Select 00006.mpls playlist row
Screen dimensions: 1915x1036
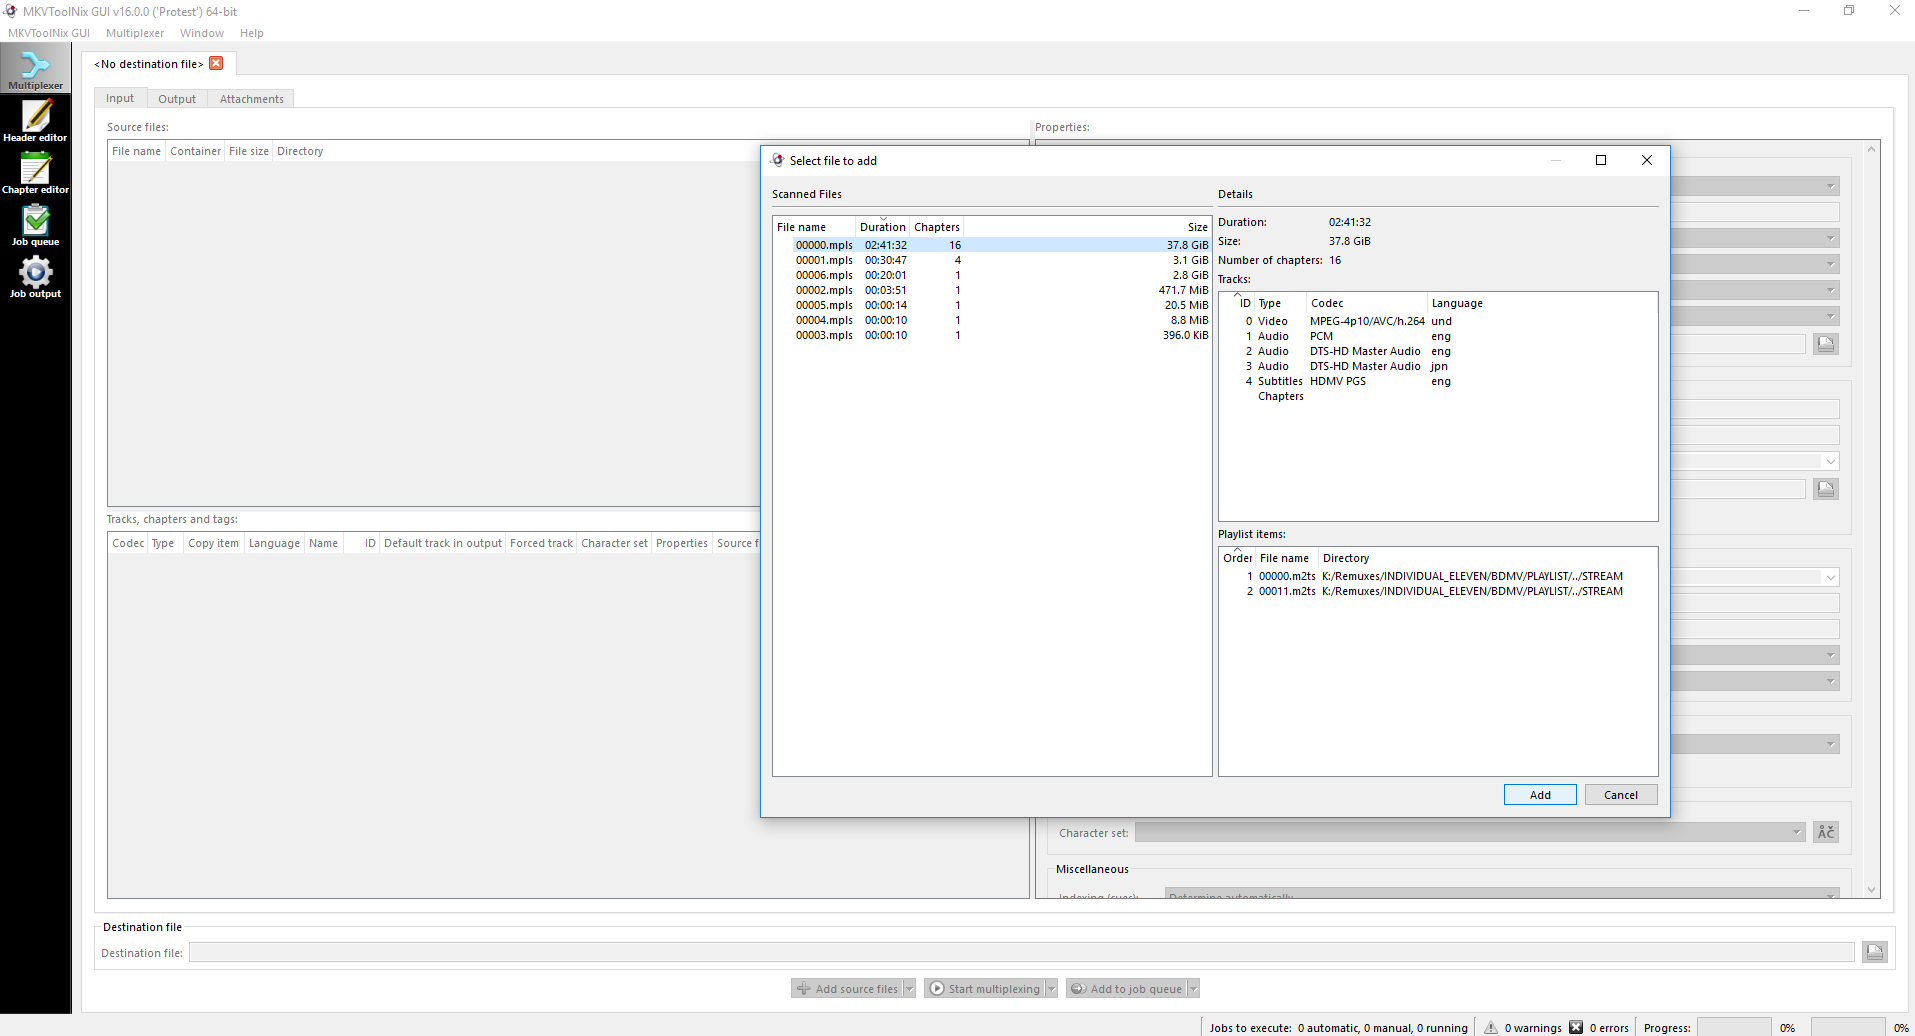click(x=992, y=275)
